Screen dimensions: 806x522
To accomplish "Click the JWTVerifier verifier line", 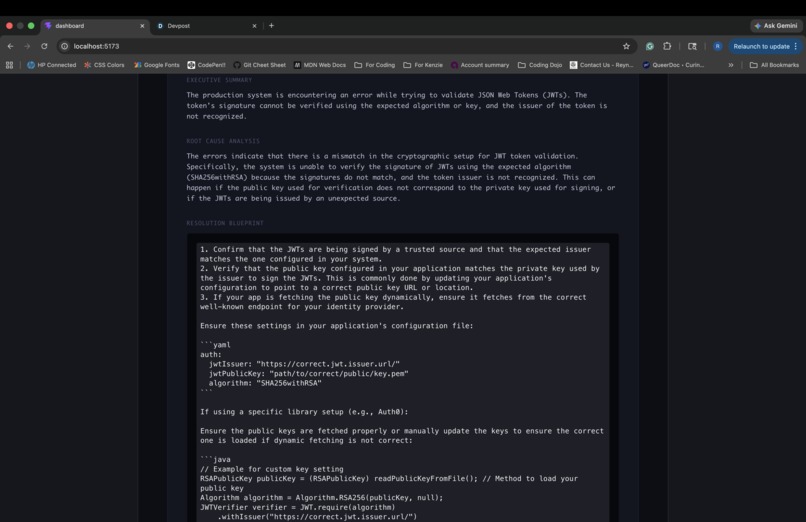I will click(298, 507).
